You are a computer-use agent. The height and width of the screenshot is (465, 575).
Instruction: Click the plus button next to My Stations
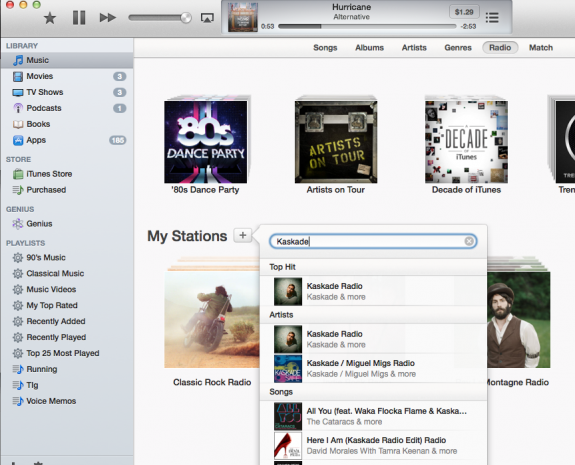click(242, 235)
